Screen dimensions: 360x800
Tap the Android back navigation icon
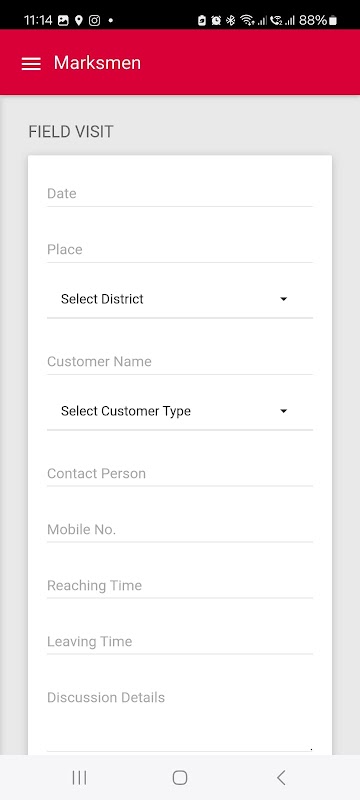point(280,778)
